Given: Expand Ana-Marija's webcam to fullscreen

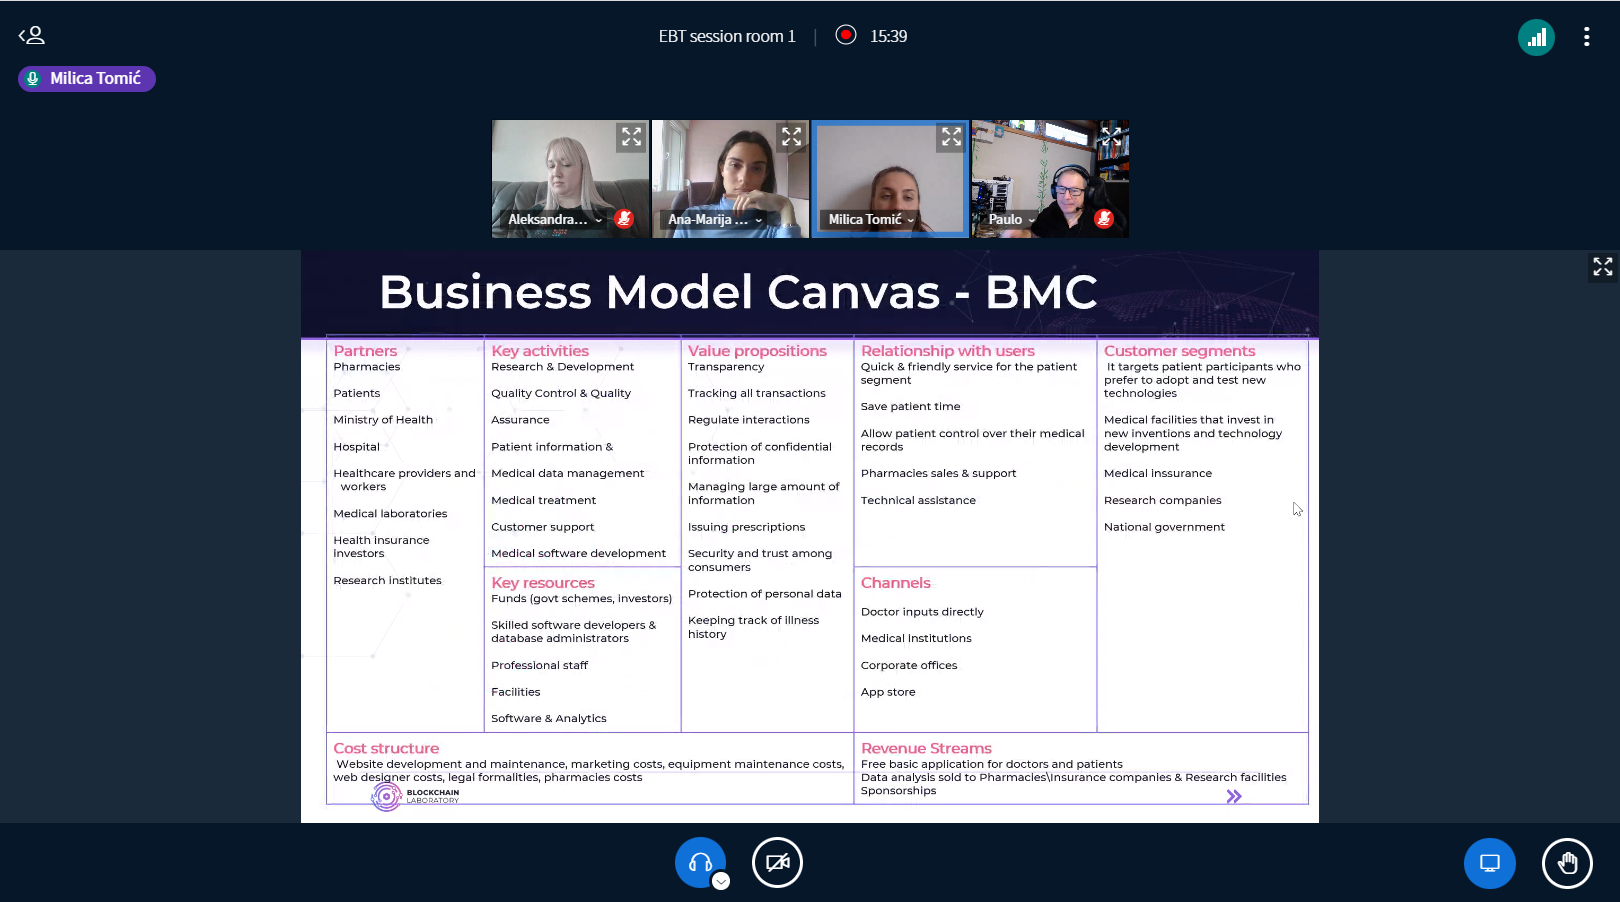Looking at the screenshot, I should pyautogui.click(x=791, y=137).
